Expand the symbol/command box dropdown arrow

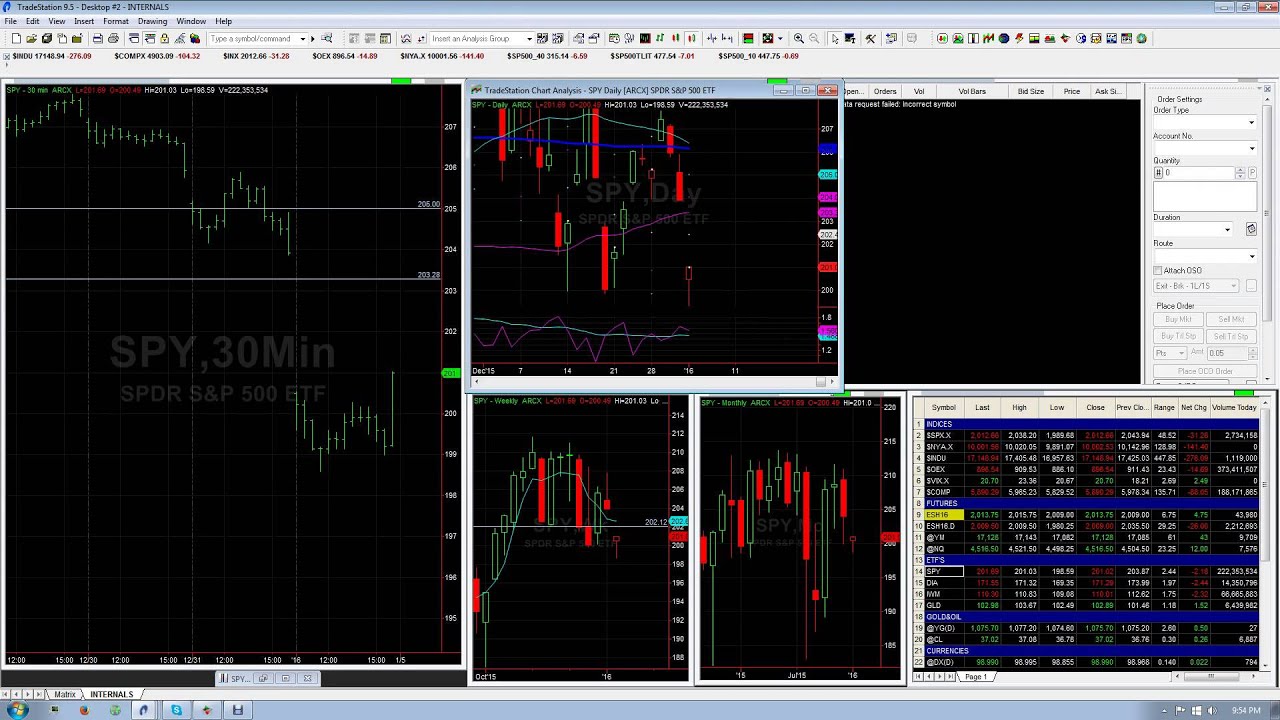coord(302,39)
